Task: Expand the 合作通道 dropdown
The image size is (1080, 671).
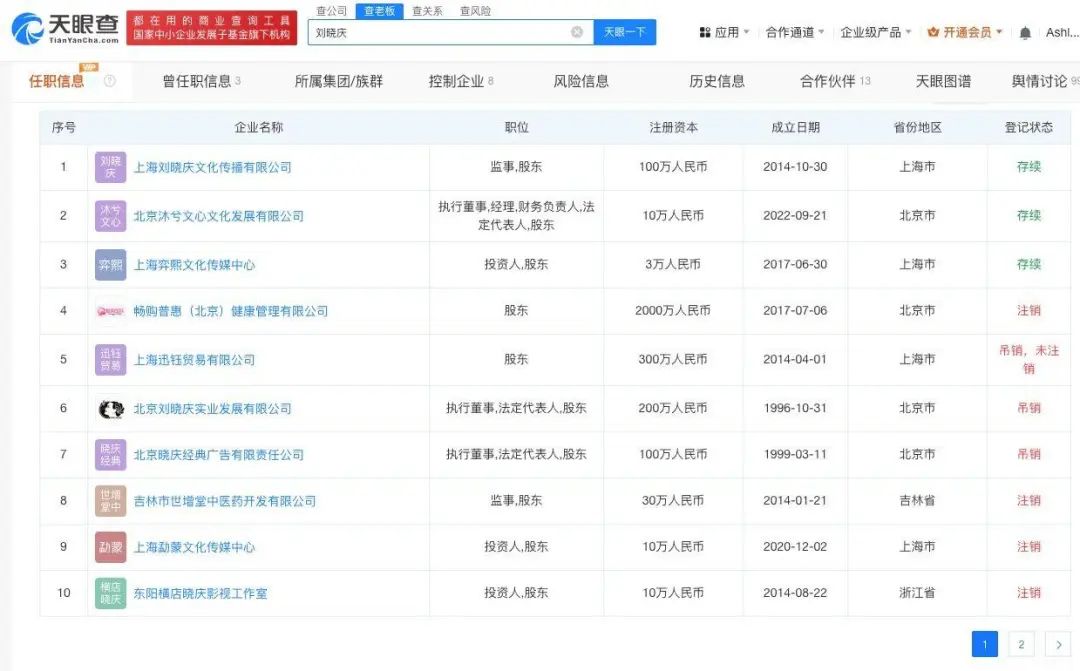Action: tap(795, 33)
